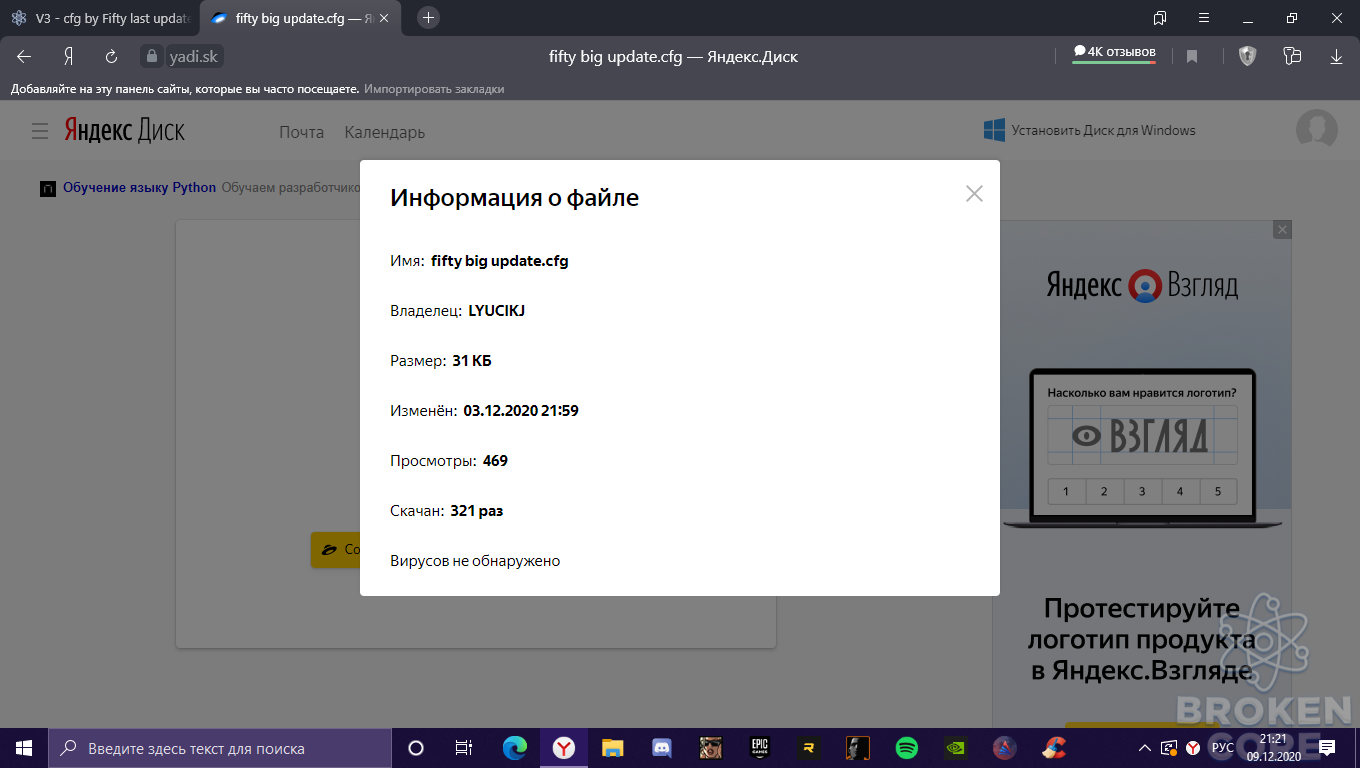Image resolution: width=1360 pixels, height=768 pixels.
Task: Open Cortana from the taskbar
Action: coord(416,748)
